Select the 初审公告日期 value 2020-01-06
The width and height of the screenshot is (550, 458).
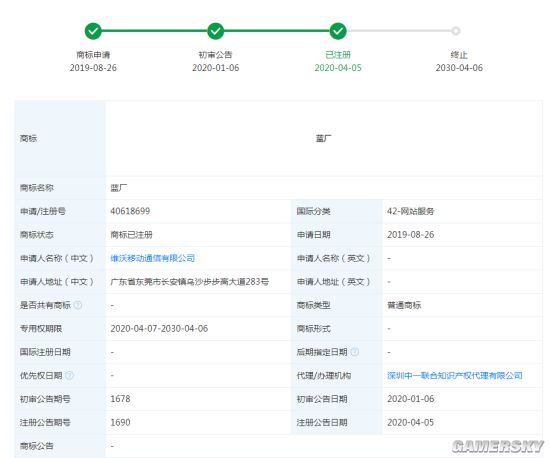point(411,399)
